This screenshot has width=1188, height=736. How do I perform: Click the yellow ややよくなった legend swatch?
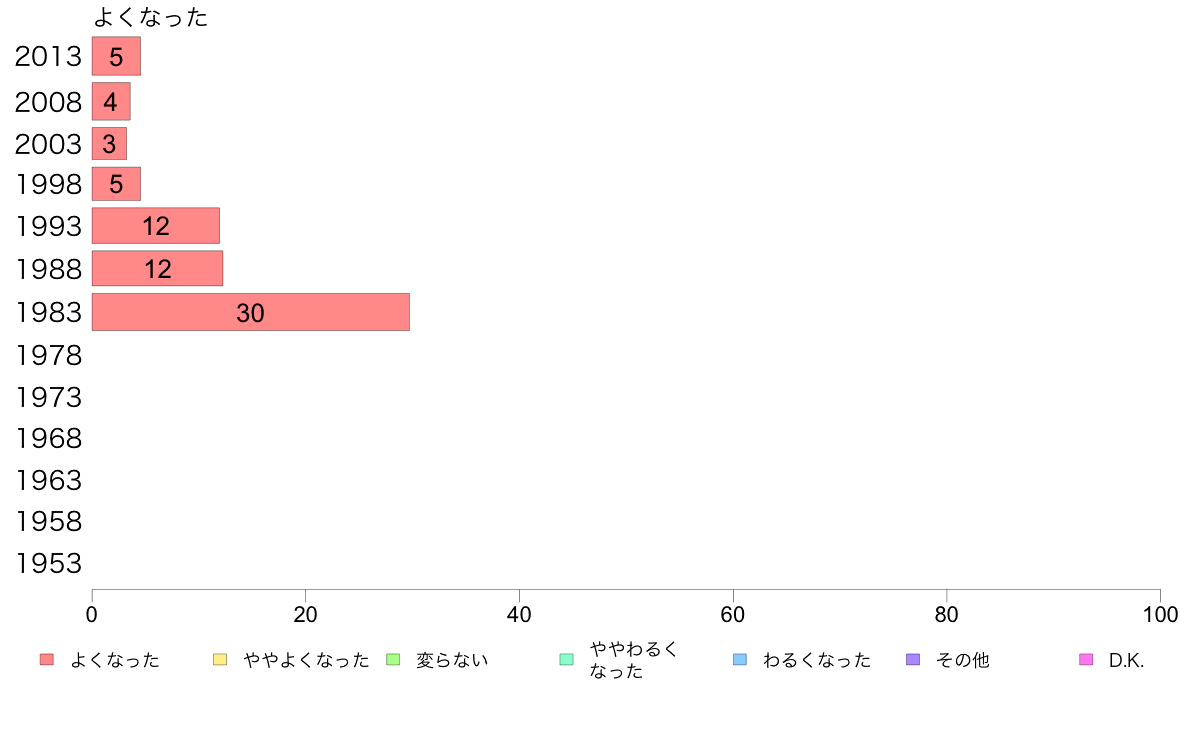coord(220,660)
